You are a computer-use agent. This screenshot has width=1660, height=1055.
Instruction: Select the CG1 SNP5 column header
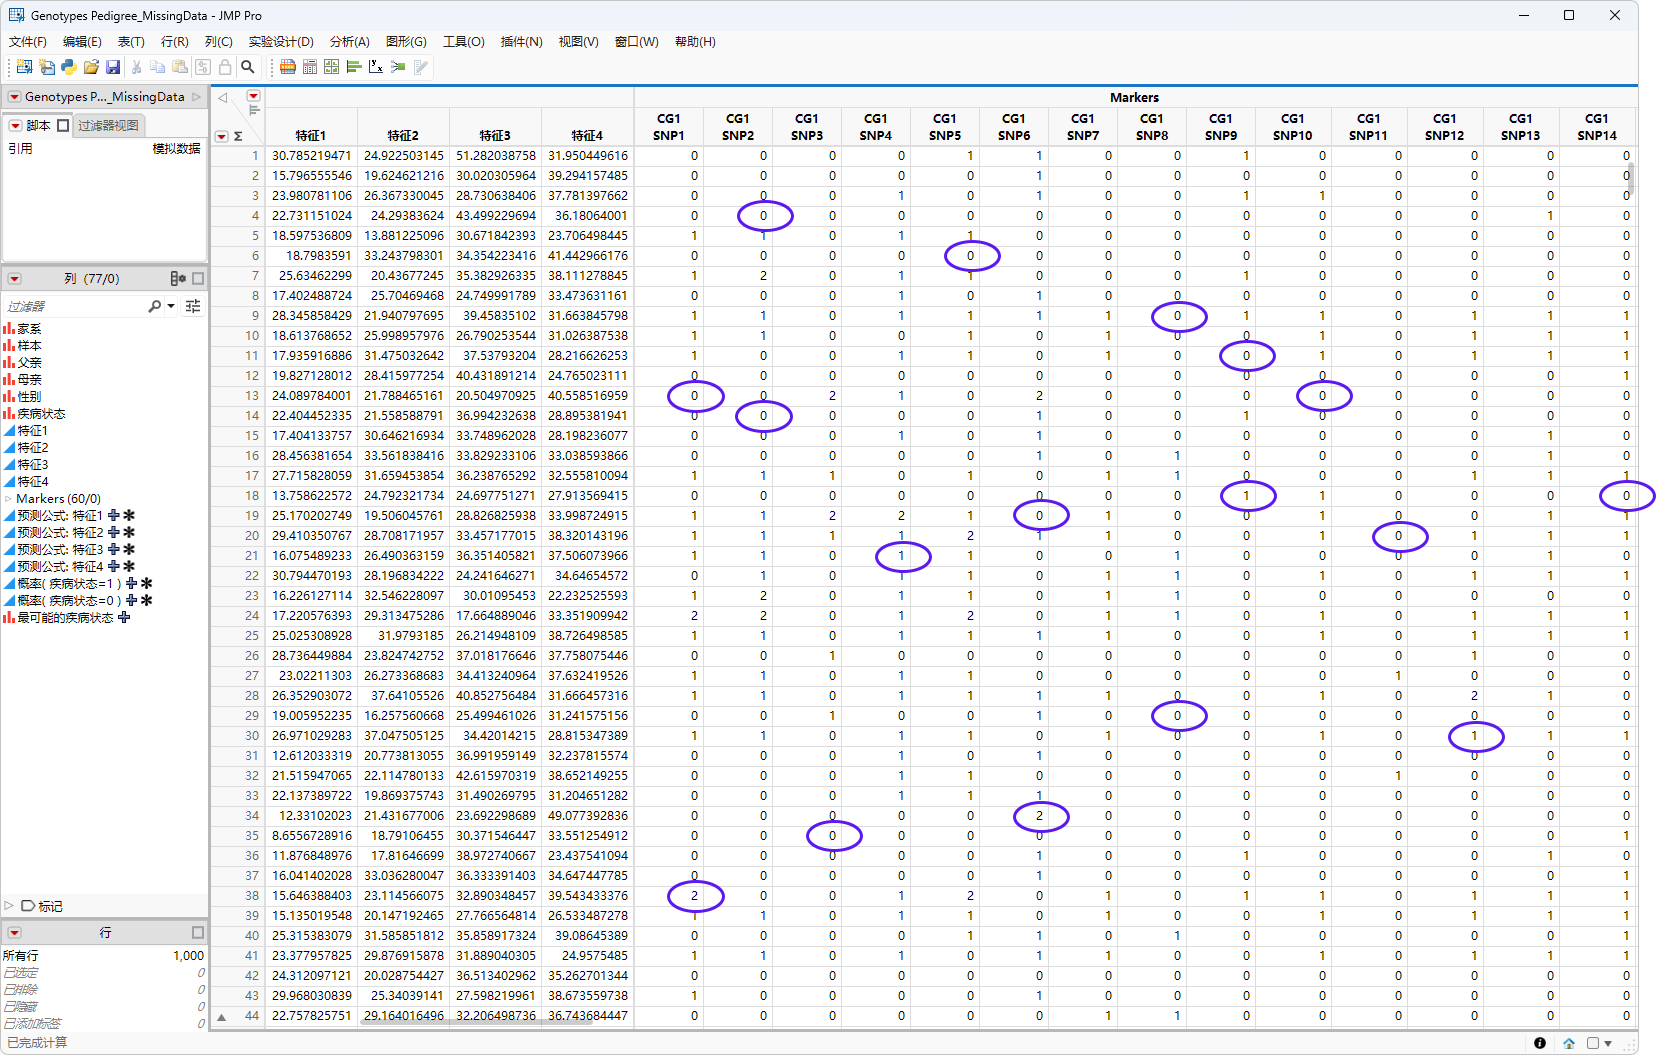coord(945,127)
